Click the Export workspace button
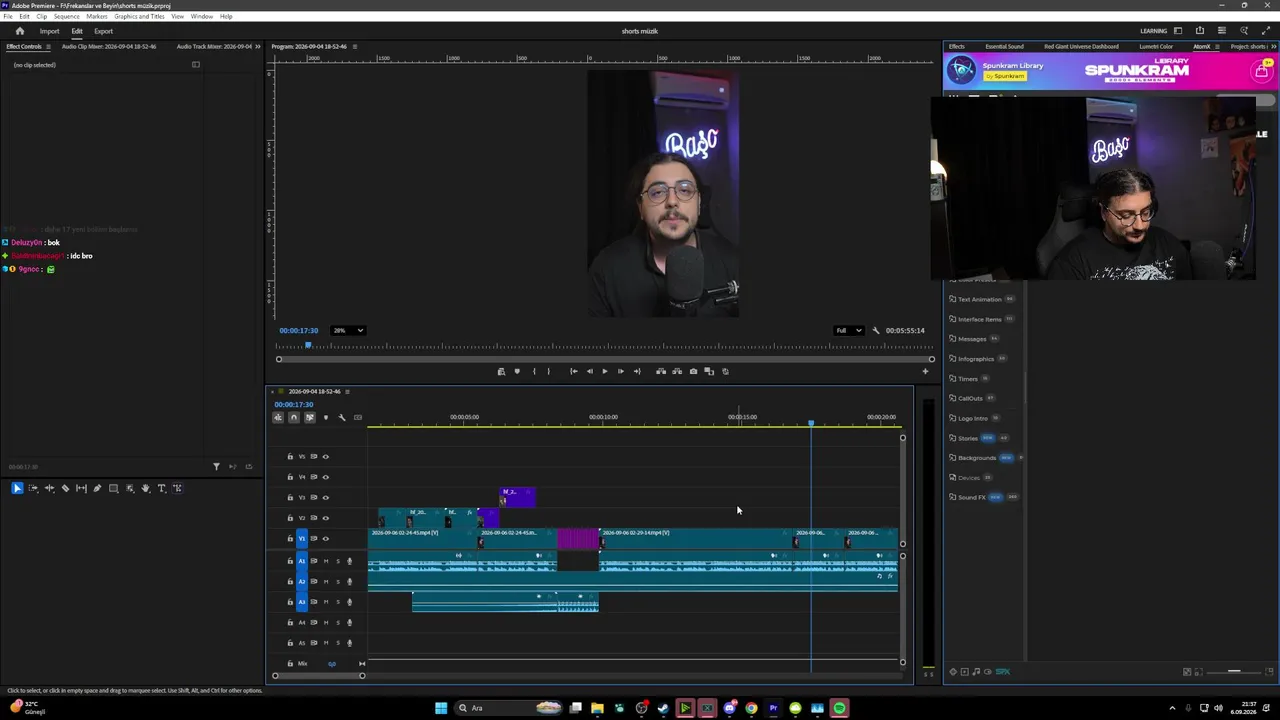This screenshot has height=720, width=1280. click(104, 31)
